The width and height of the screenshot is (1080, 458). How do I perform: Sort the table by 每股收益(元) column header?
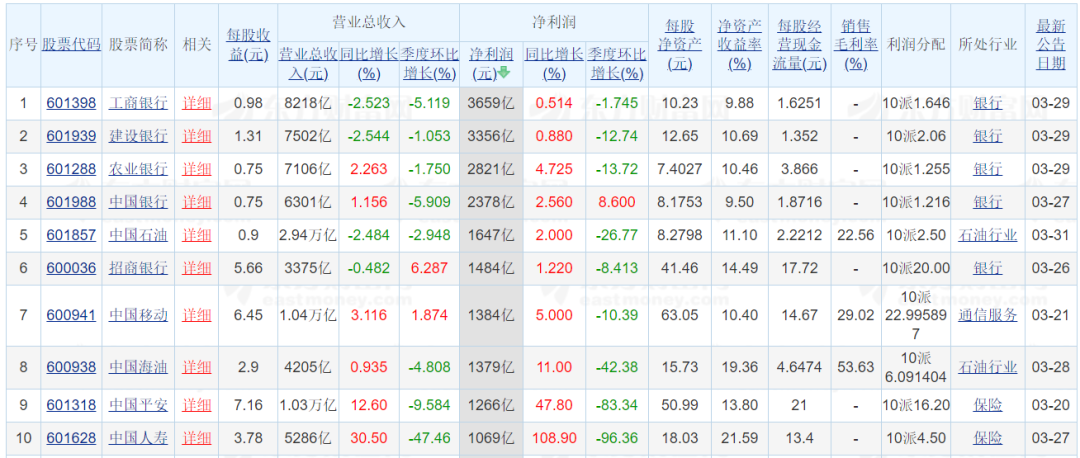pos(248,45)
